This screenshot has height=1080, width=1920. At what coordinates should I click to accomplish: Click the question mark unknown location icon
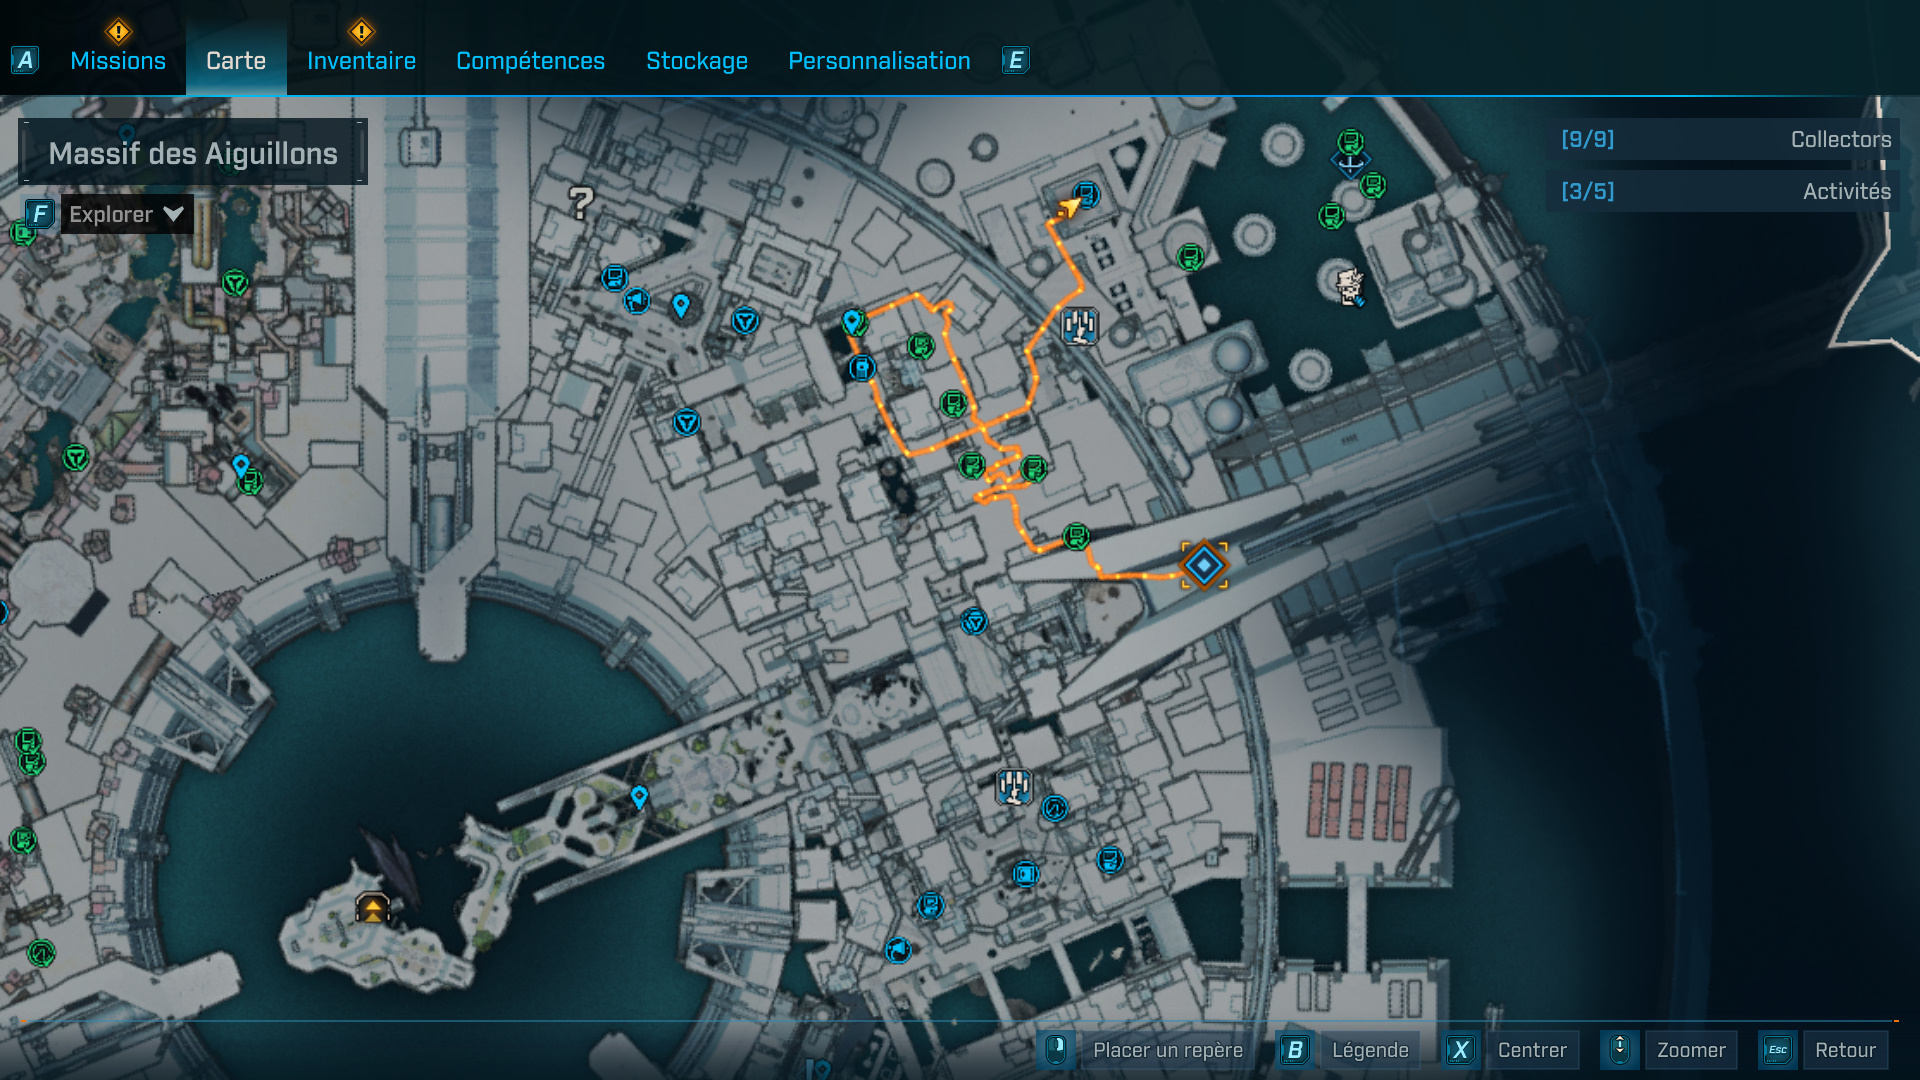[581, 203]
